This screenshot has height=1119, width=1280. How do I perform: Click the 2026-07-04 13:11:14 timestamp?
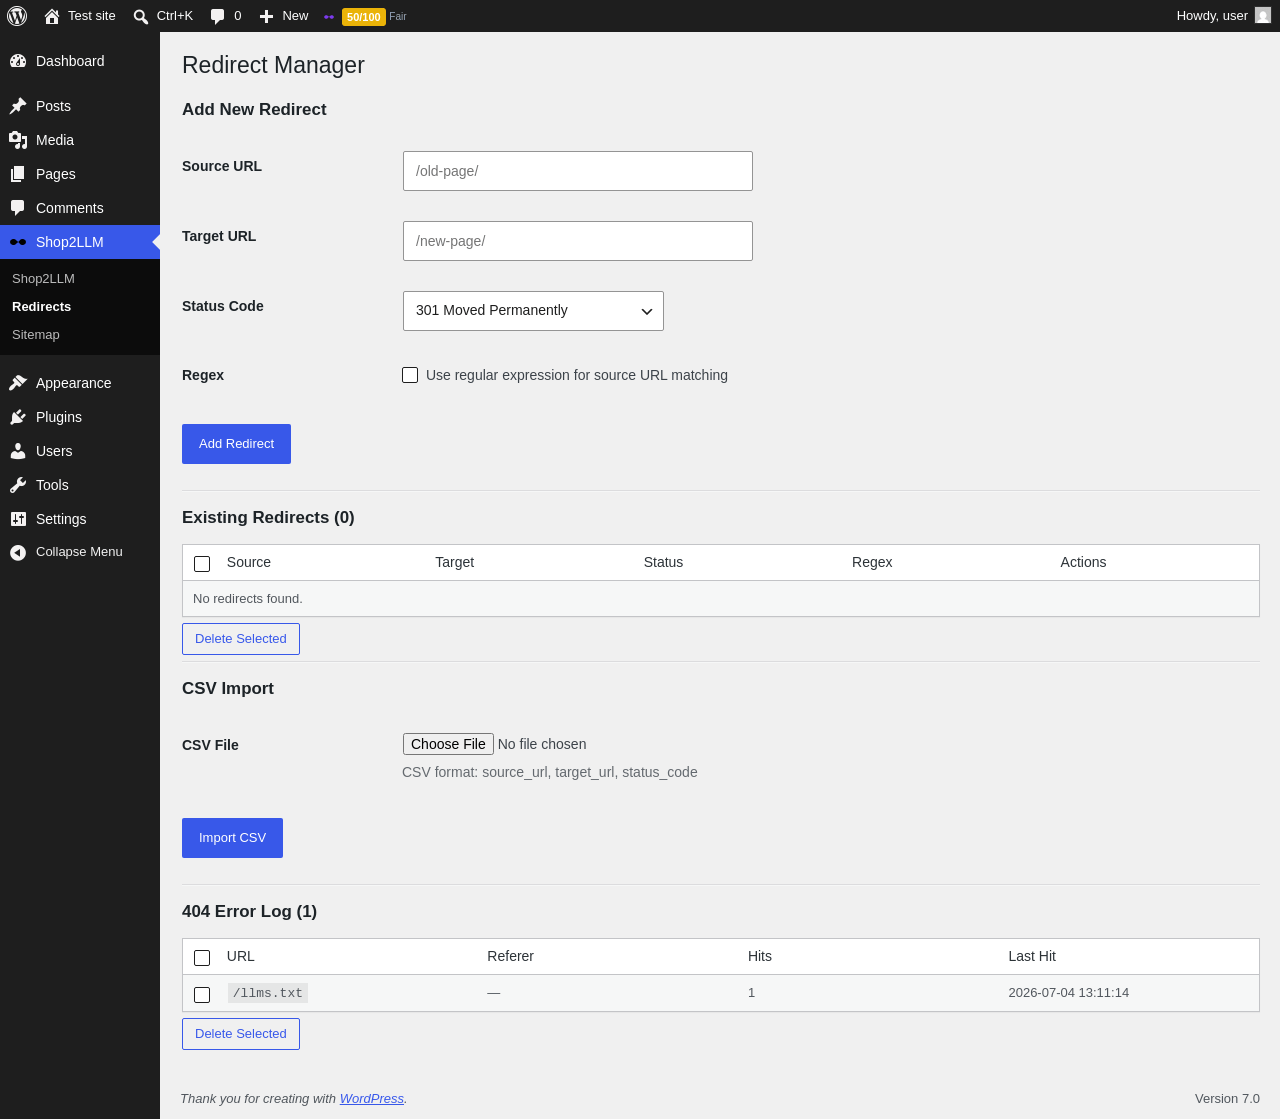point(1068,993)
